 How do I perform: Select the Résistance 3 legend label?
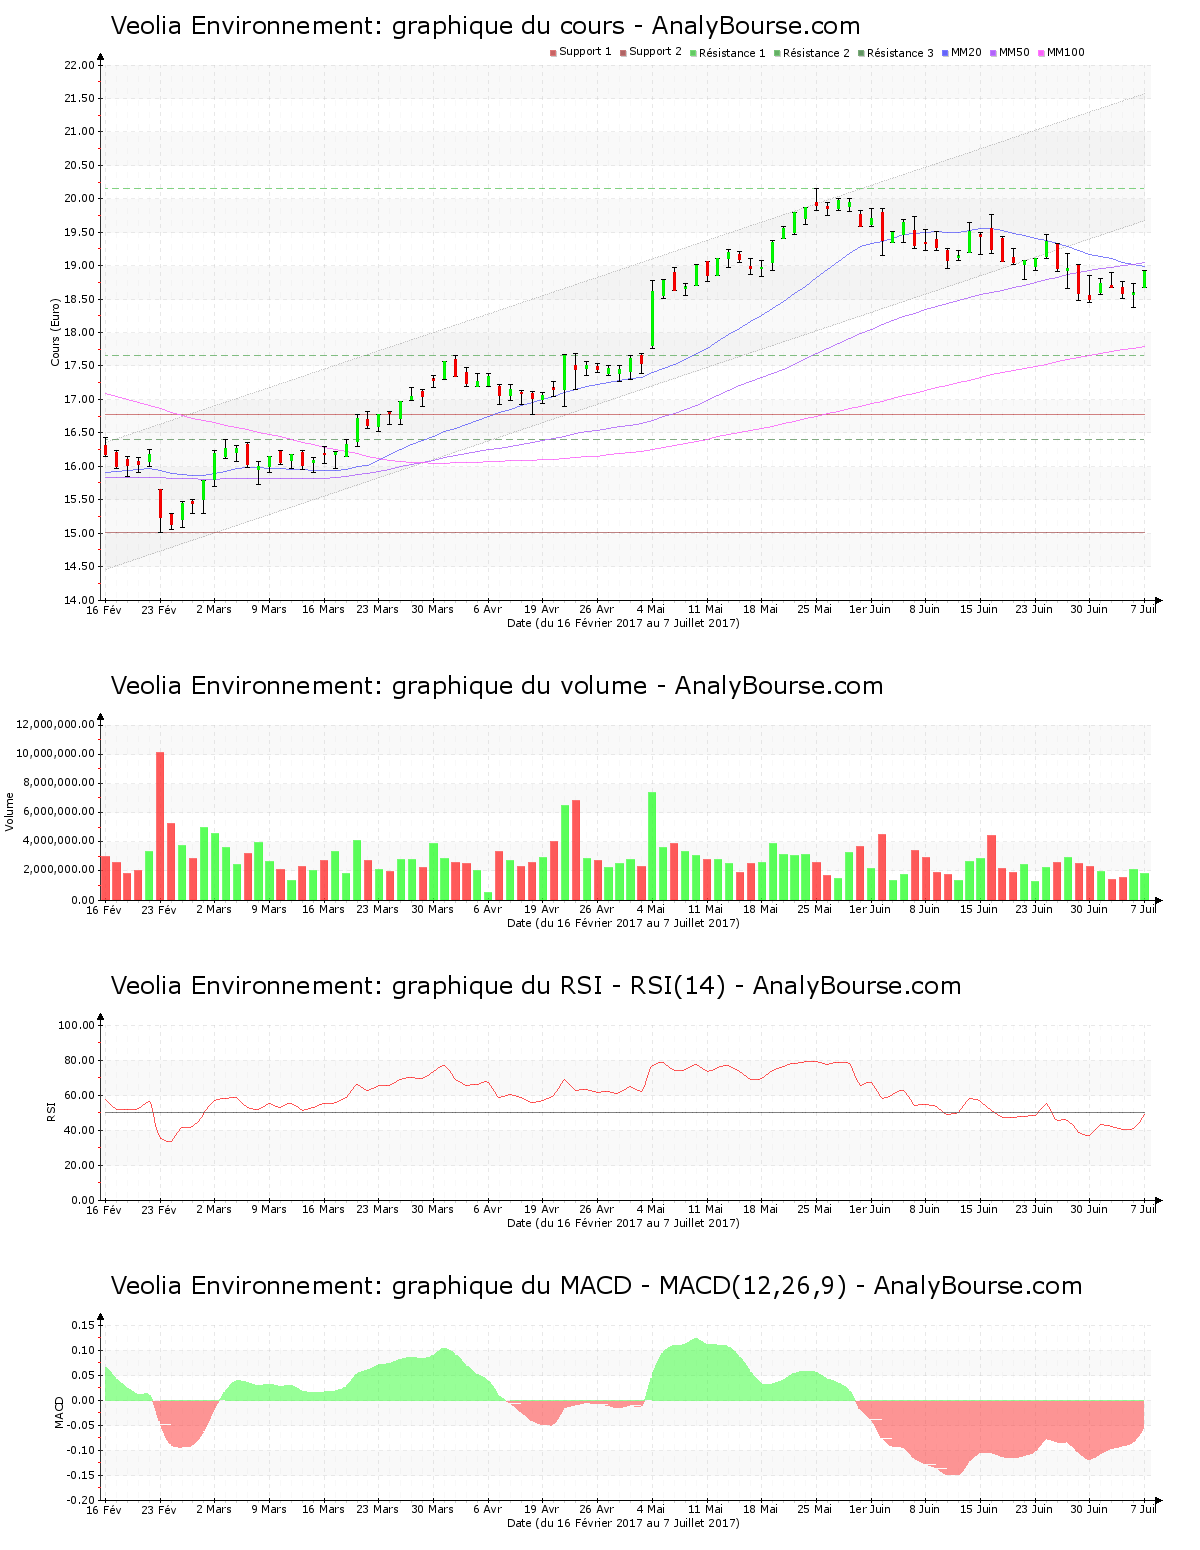[x=900, y=53]
